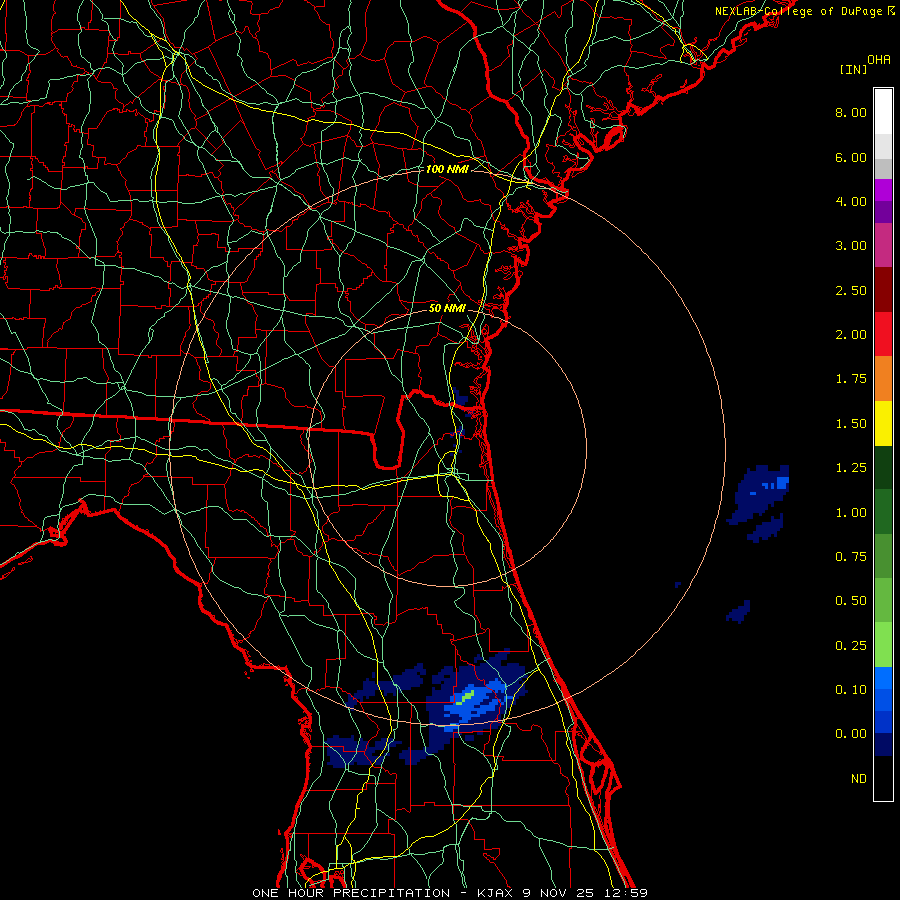
Task: Click the OHA product label
Action: pos(879,59)
